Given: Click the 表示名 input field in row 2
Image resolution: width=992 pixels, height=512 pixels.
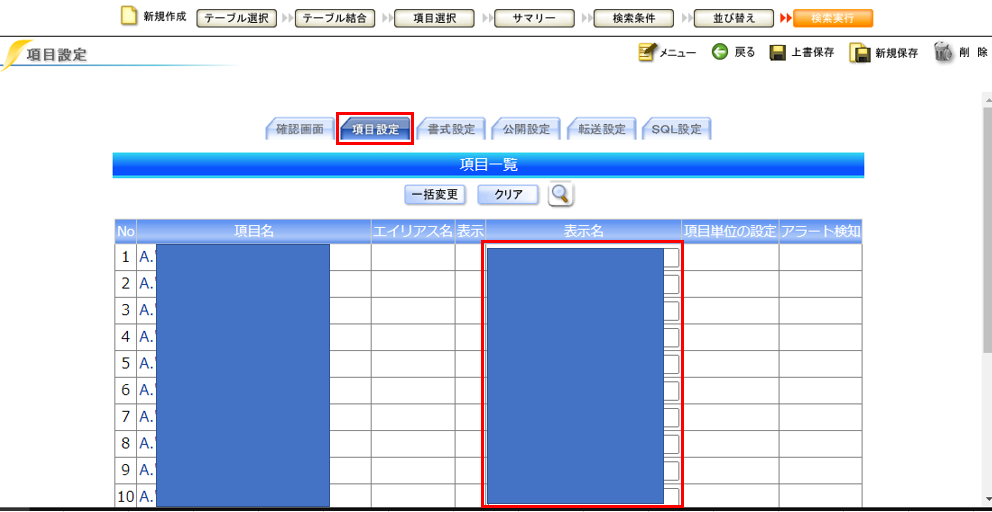Looking at the screenshot, I should pos(583,284).
